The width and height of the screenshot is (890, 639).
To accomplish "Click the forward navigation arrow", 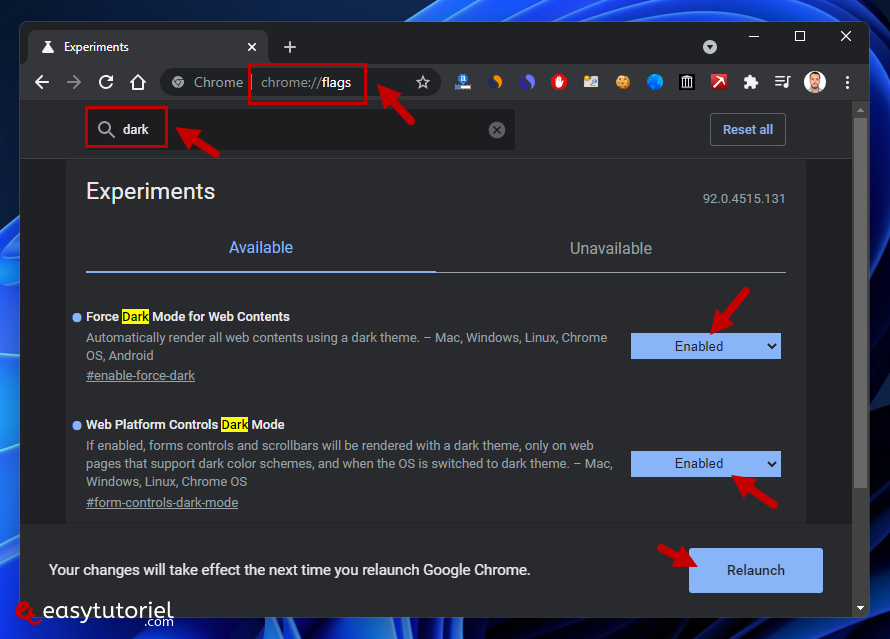I will pyautogui.click(x=74, y=82).
